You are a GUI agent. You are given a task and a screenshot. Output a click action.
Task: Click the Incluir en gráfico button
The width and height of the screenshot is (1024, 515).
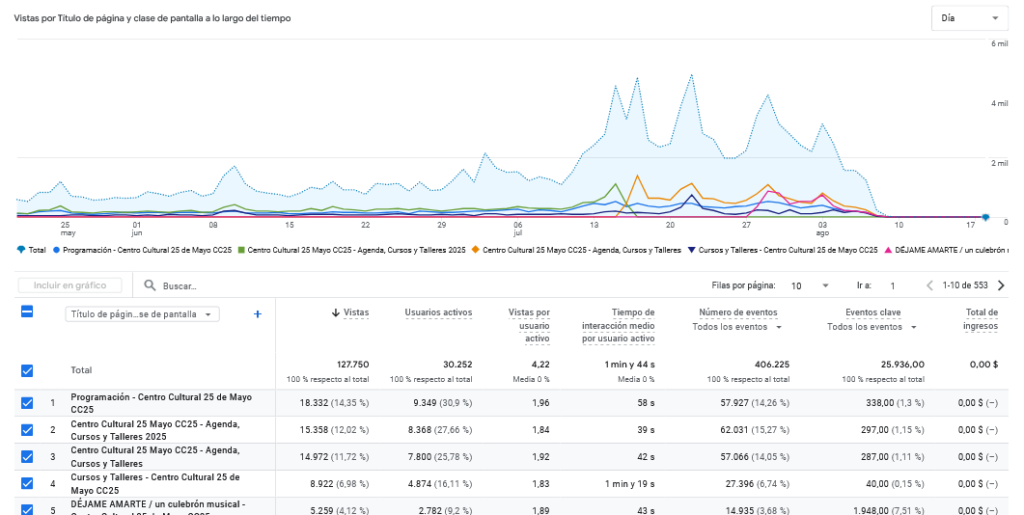70,286
